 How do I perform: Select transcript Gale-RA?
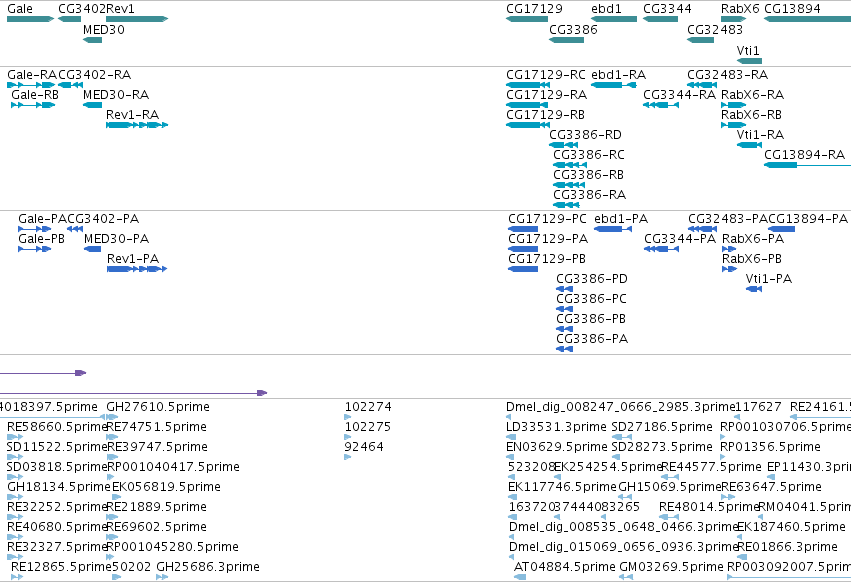click(x=31, y=85)
